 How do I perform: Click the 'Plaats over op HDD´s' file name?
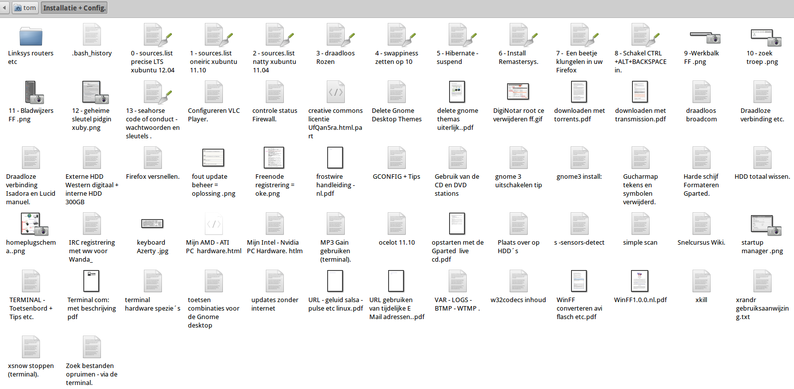pyautogui.click(x=518, y=247)
